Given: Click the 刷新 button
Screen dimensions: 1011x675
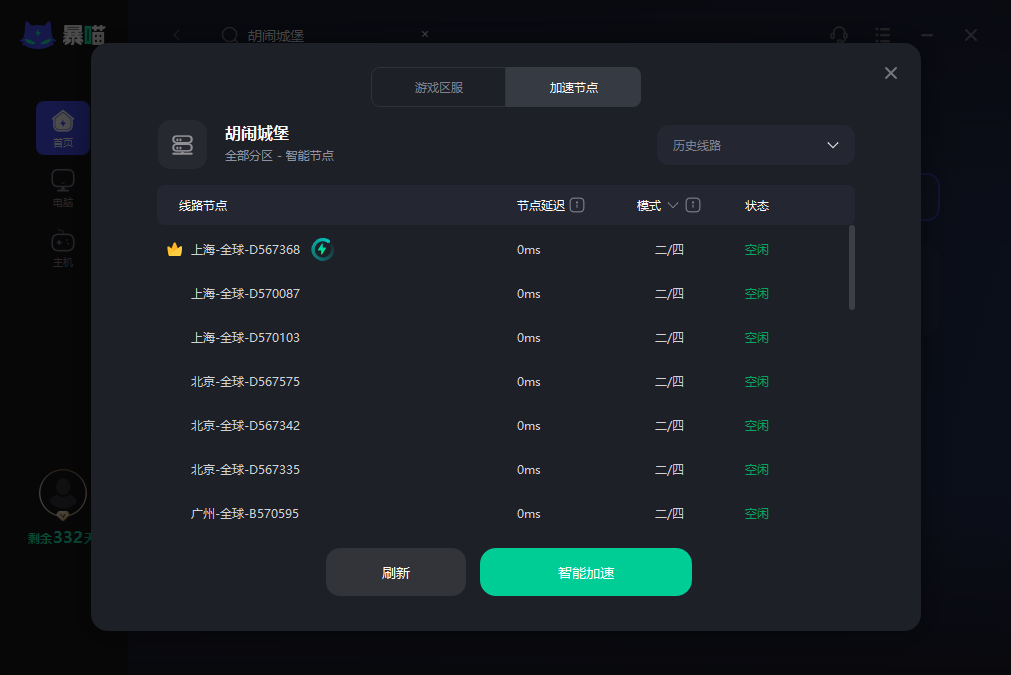Looking at the screenshot, I should coord(396,572).
